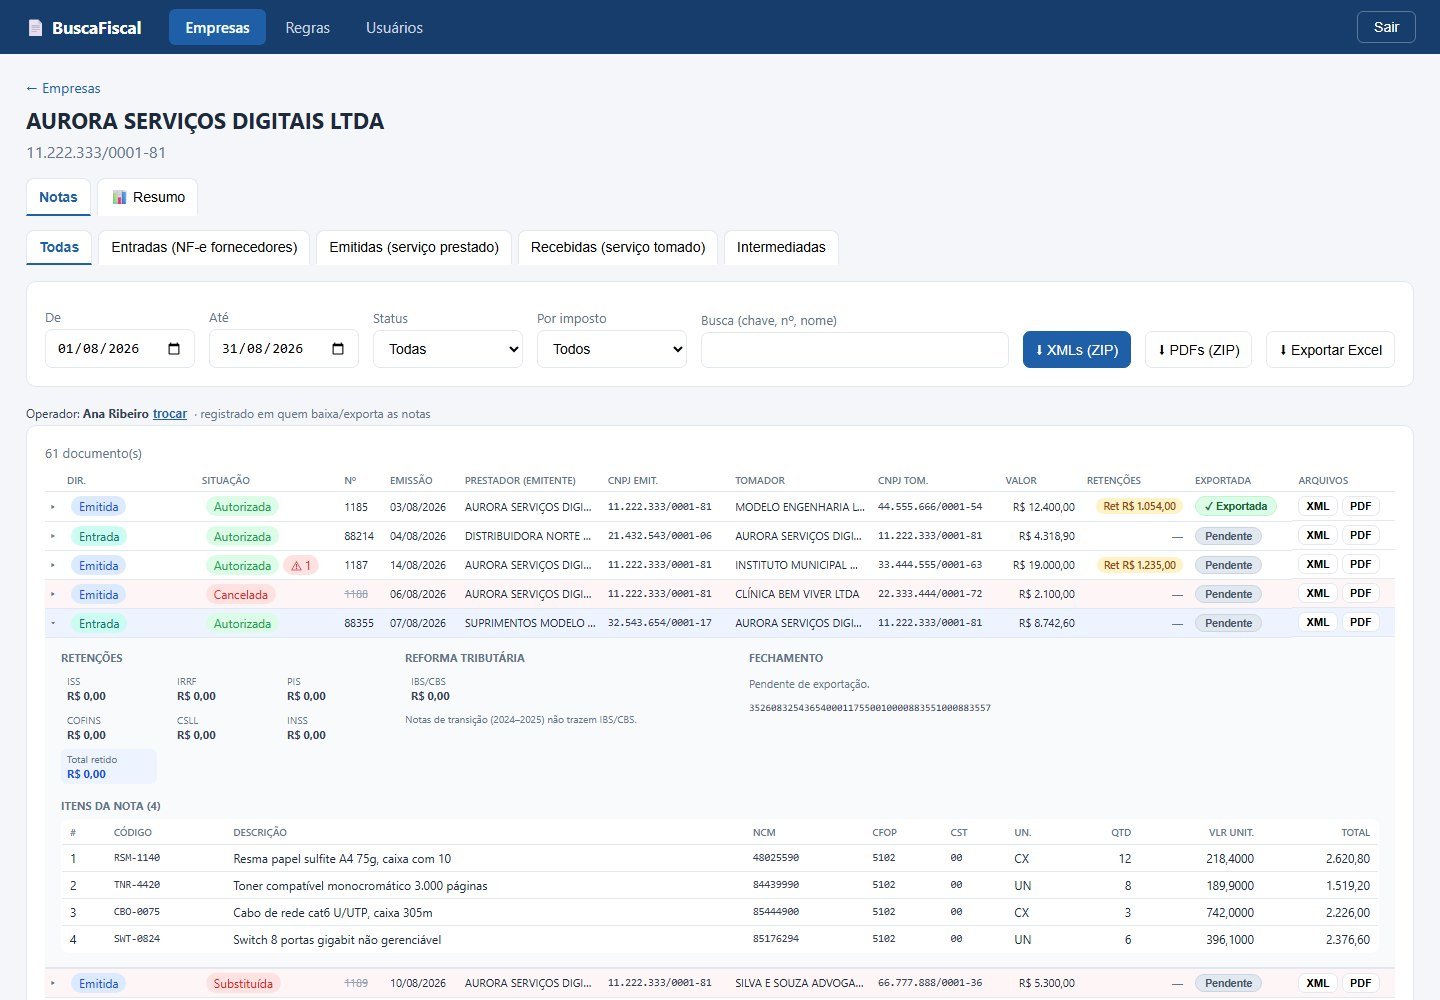This screenshot has width=1440, height=1000.
Task: Download XMLs (ZIP)
Action: click(1077, 349)
